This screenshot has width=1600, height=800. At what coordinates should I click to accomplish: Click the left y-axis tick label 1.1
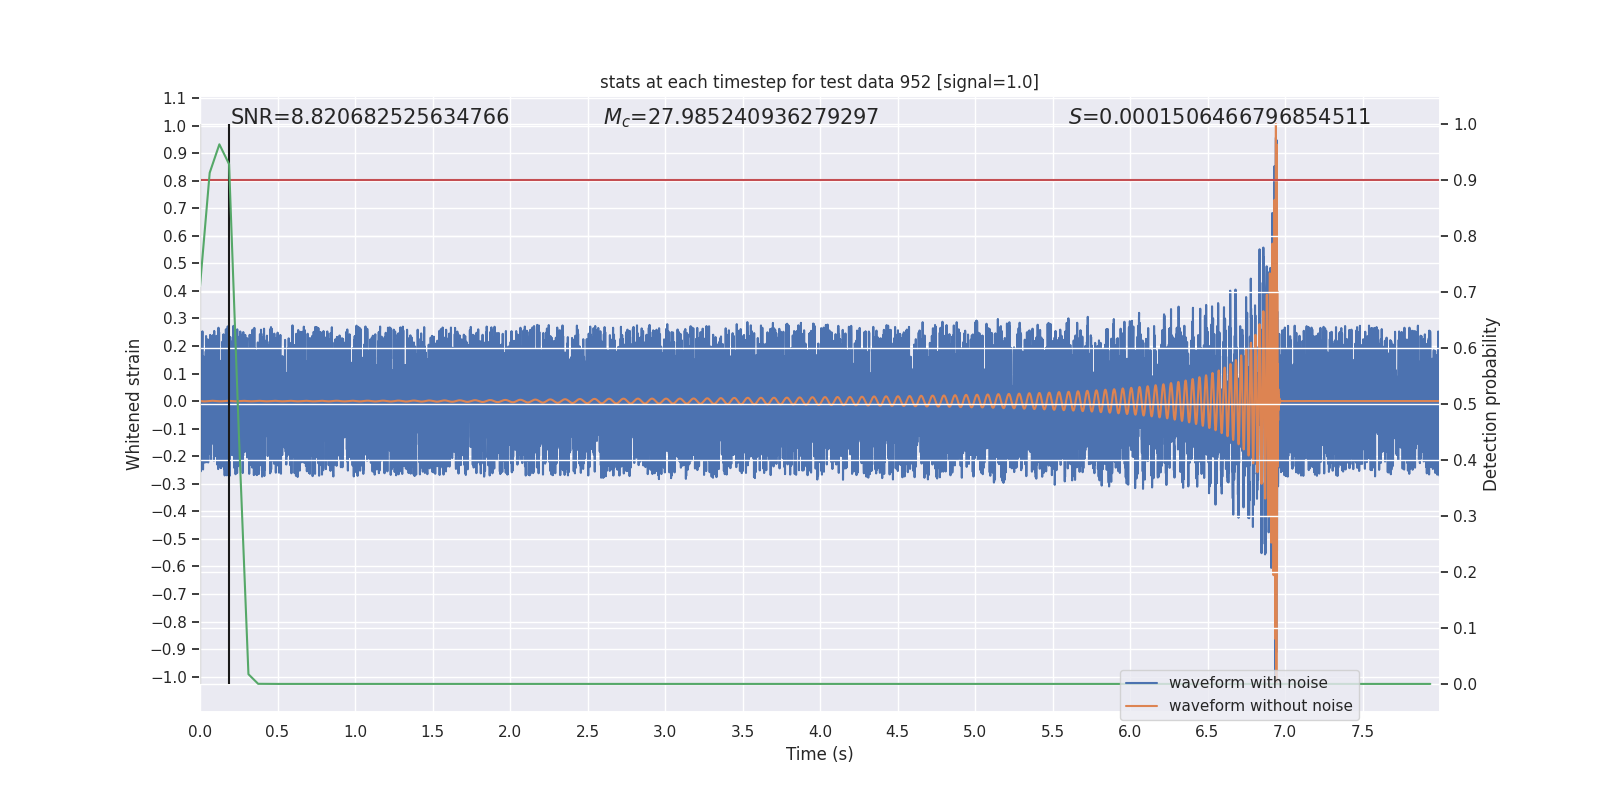point(174,98)
